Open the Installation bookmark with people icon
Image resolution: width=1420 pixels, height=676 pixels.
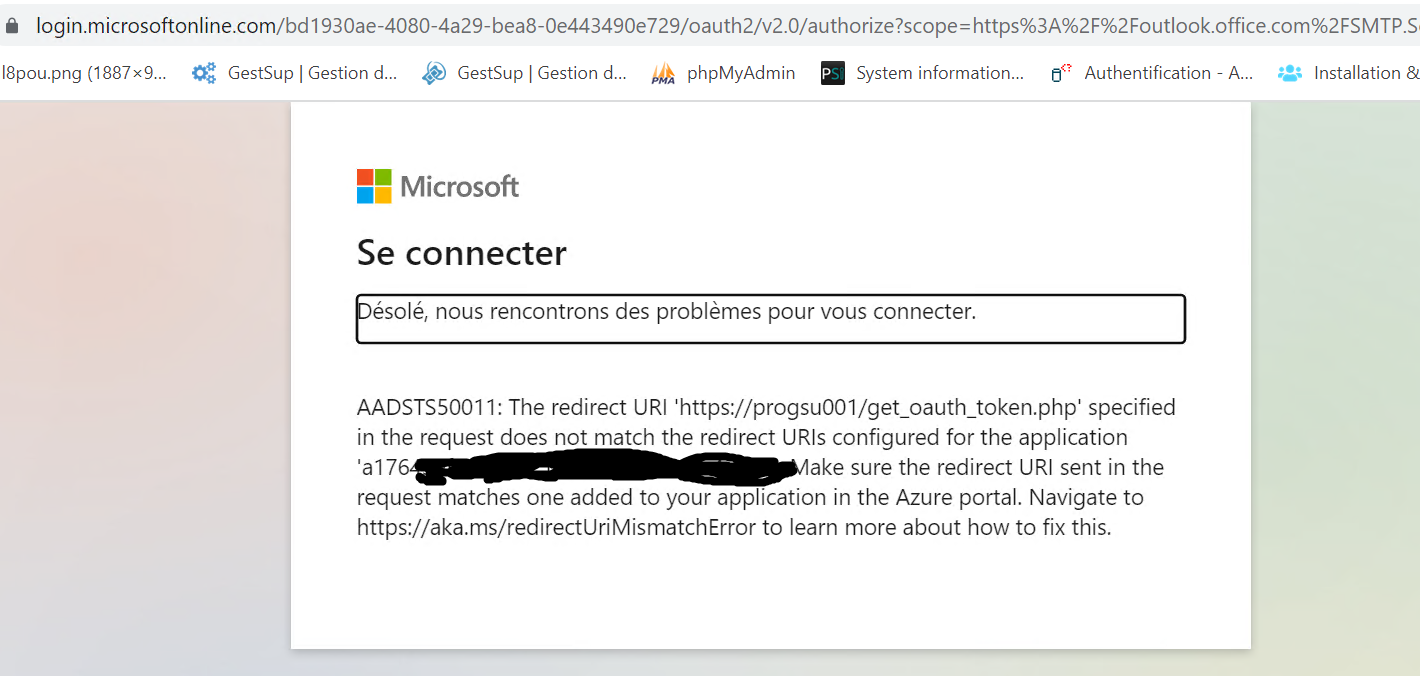tap(1348, 73)
